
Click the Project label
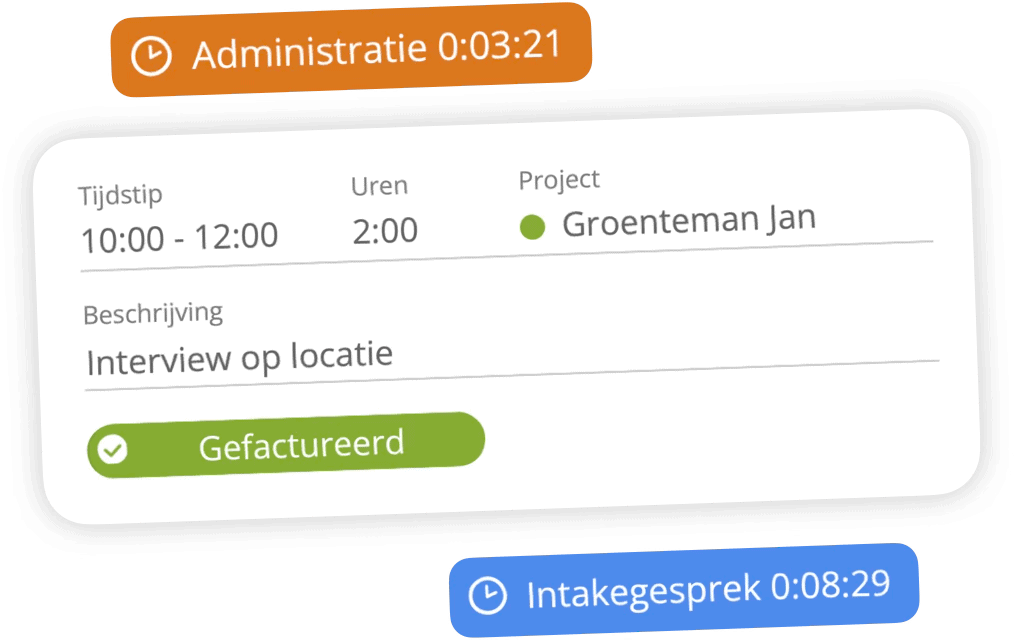point(559,180)
